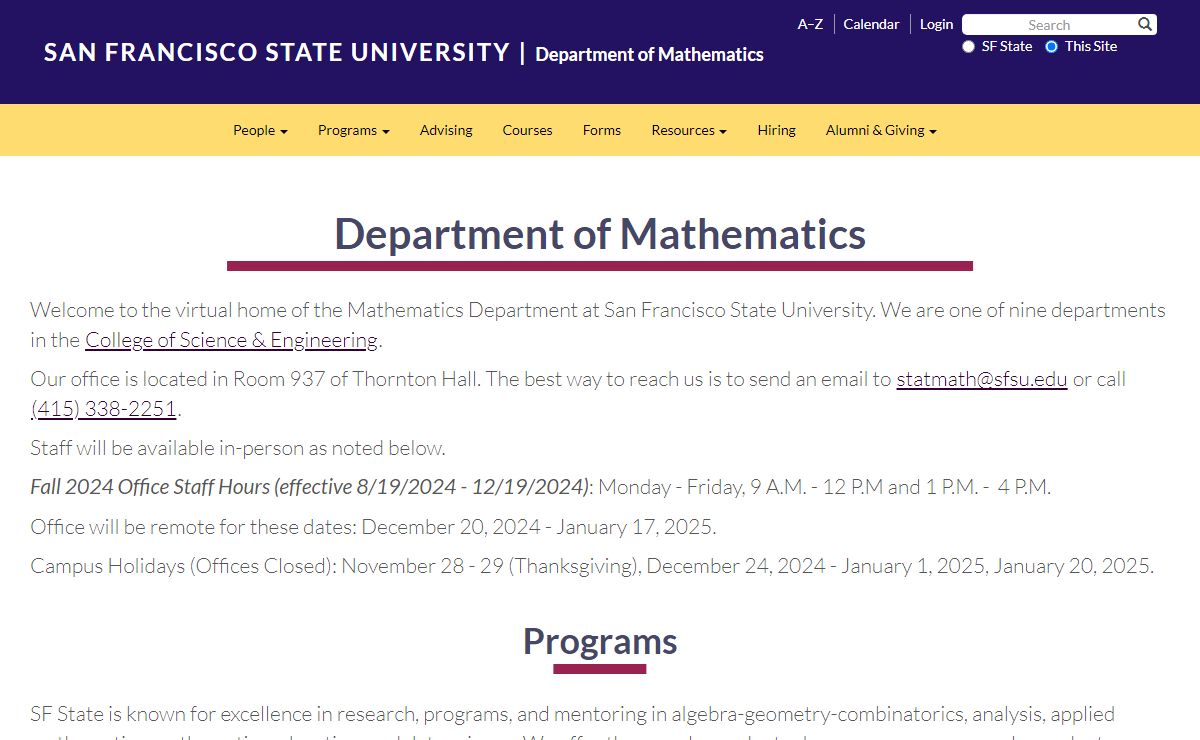Click the Campus Holidays (Offices Closed) line
This screenshot has width=1200, height=740.
coord(592,566)
